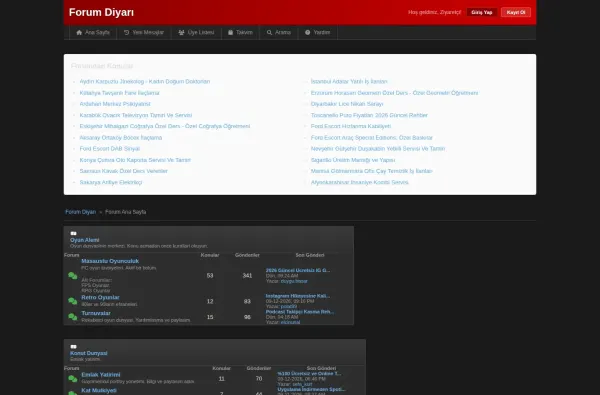Open last post author in Retro Oyunlar row
The height and width of the screenshot is (395, 600).
pyautogui.click(x=289, y=306)
